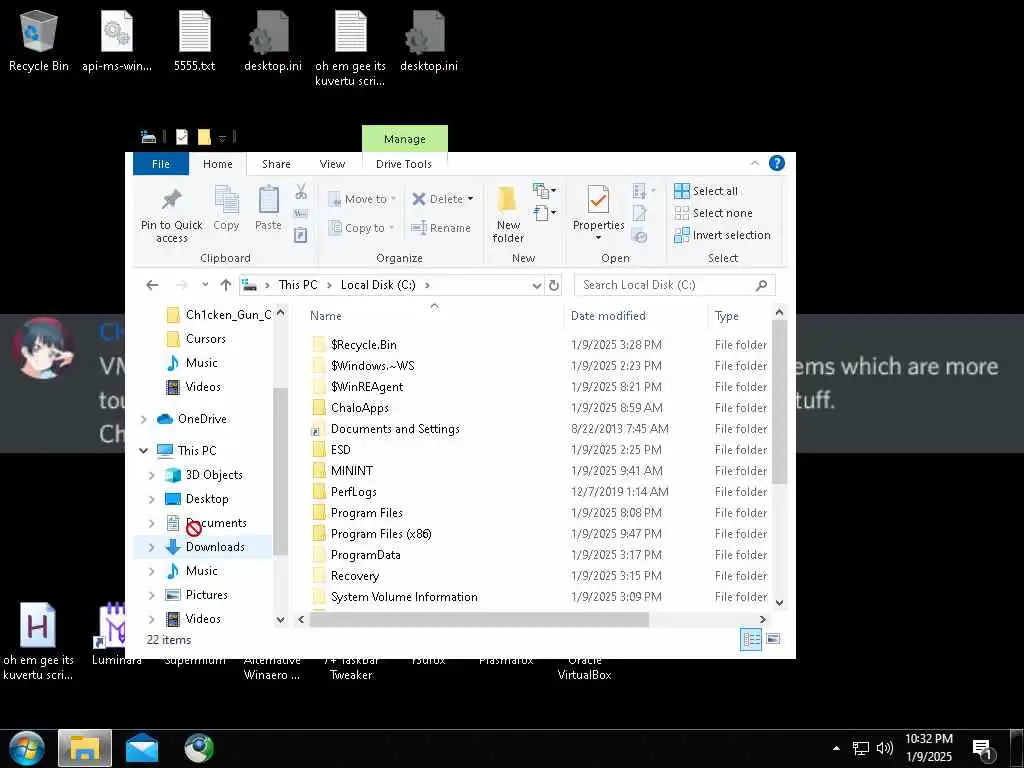Click the Up one level arrow
1024x768 pixels.
pyautogui.click(x=226, y=285)
